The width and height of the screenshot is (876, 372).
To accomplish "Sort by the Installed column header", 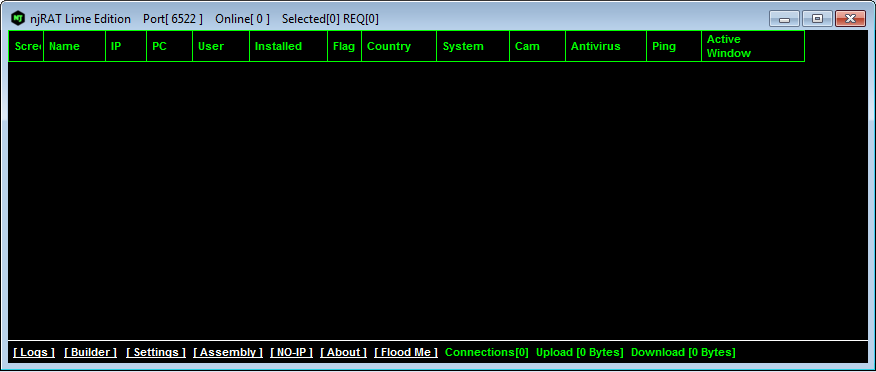I will (289, 46).
